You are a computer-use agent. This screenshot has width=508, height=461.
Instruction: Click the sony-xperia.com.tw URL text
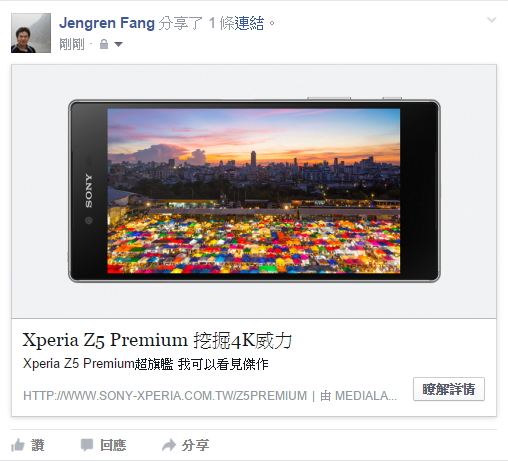click(x=165, y=396)
